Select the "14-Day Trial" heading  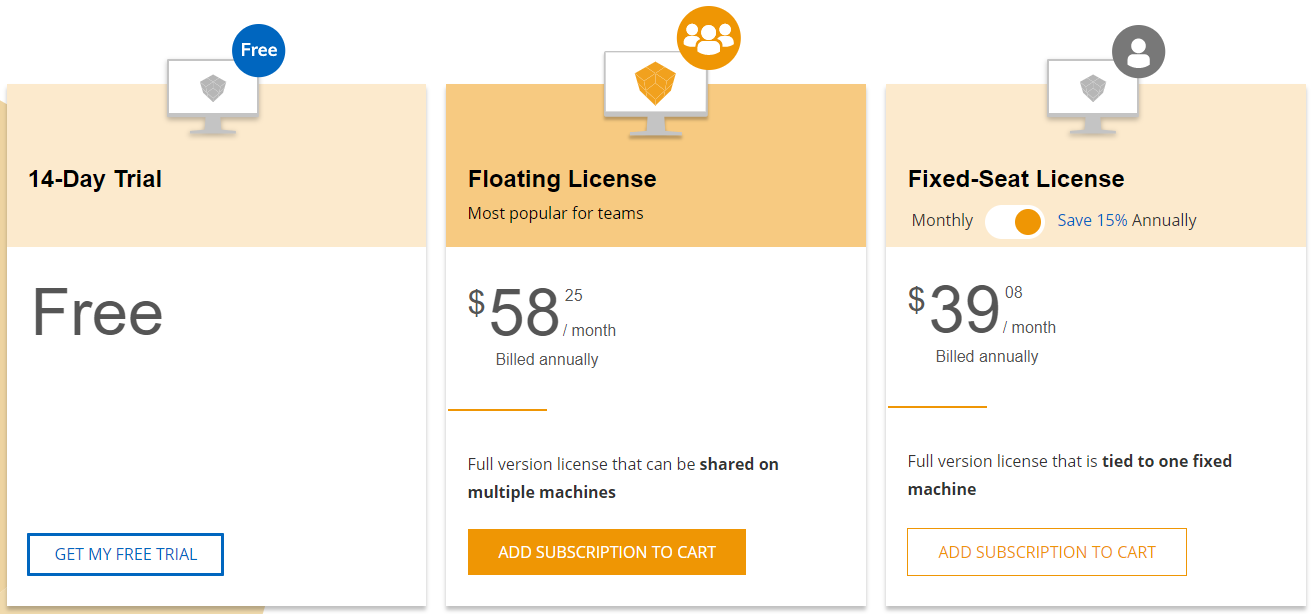coord(95,179)
